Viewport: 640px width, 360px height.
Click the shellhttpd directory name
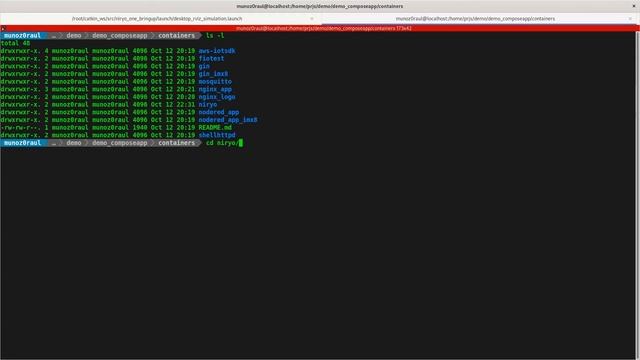pyautogui.click(x=217, y=135)
